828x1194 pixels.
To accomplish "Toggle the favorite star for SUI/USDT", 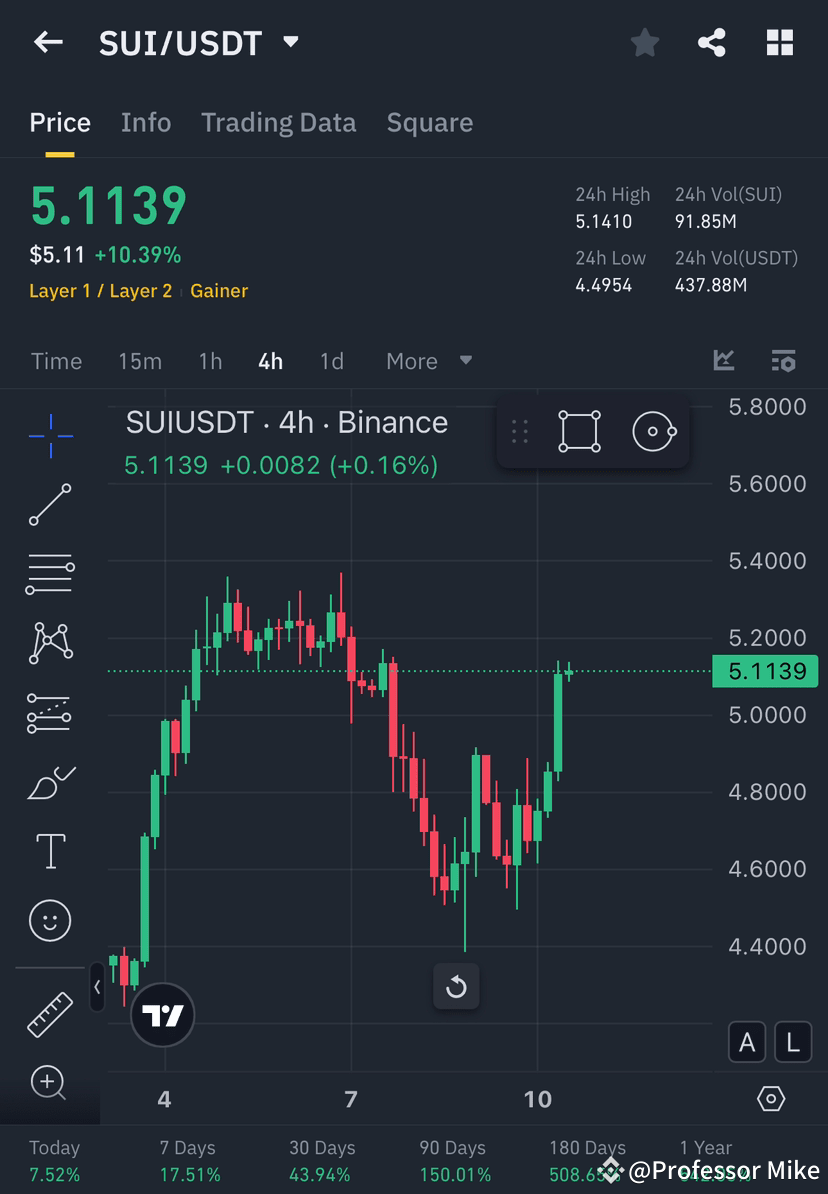I will (644, 42).
